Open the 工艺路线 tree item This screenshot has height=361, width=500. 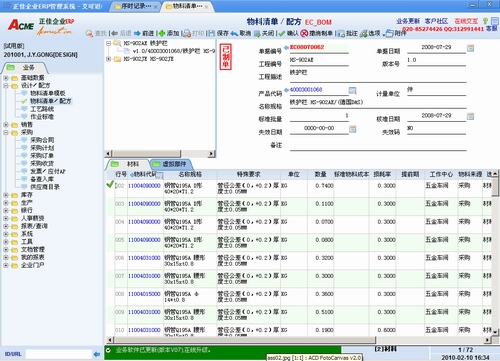point(42,109)
